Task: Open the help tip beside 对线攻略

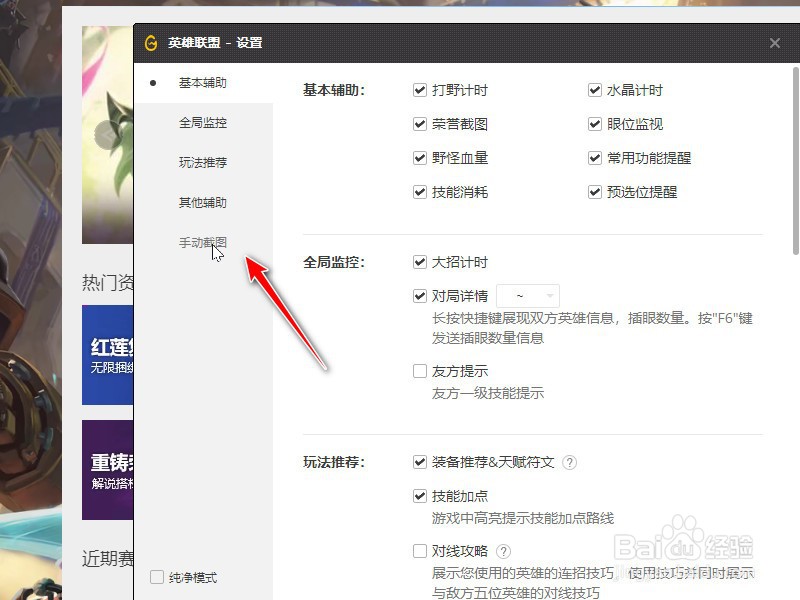Action: coord(503,549)
